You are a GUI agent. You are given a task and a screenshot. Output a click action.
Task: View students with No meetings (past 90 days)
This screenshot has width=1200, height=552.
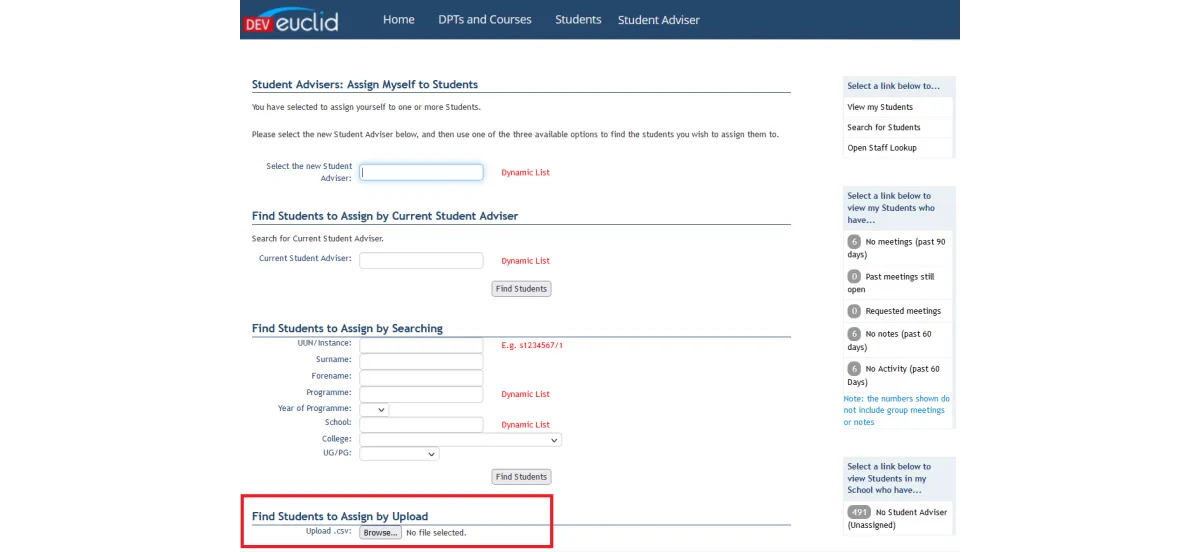click(x=896, y=247)
